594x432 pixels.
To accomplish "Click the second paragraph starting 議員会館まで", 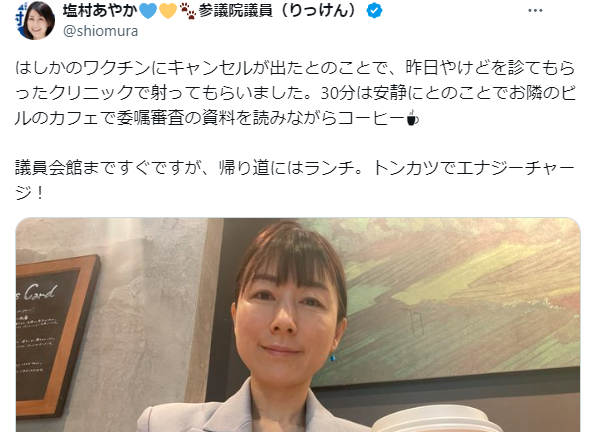I will [295, 180].
